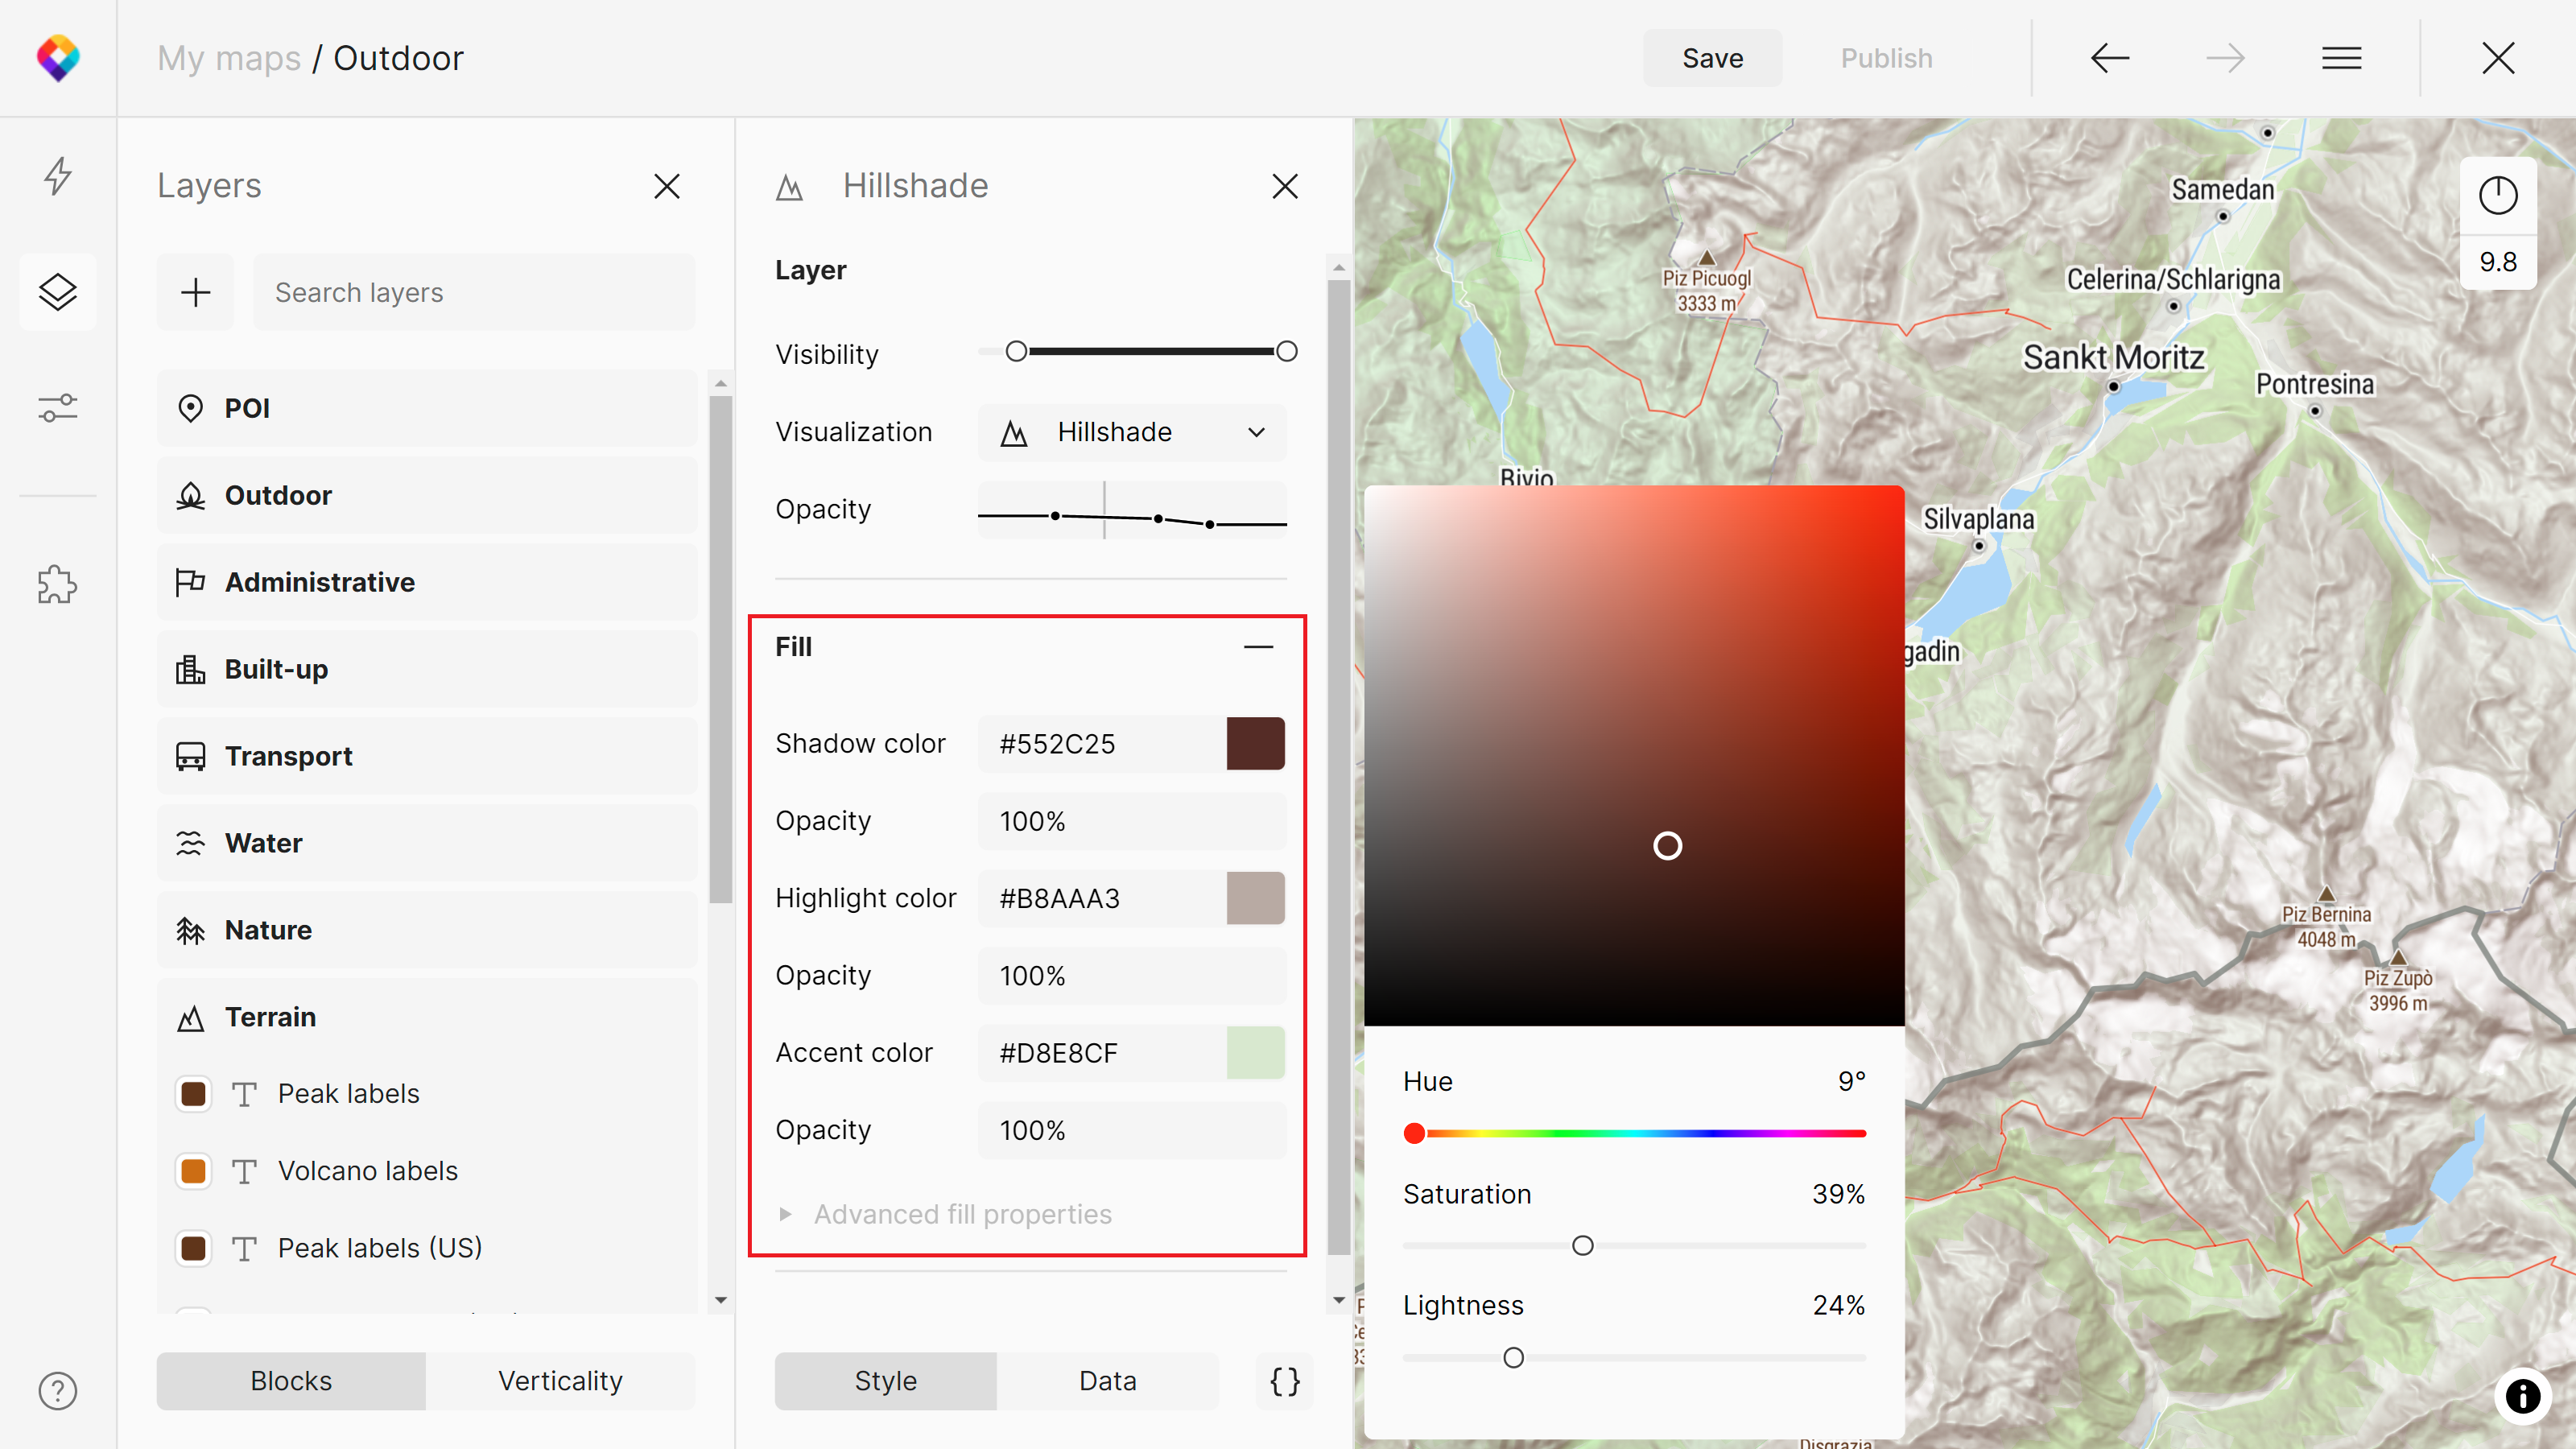Viewport: 2576px width, 1449px height.
Task: Open the Layers panel sidebar icon
Action: [x=58, y=292]
